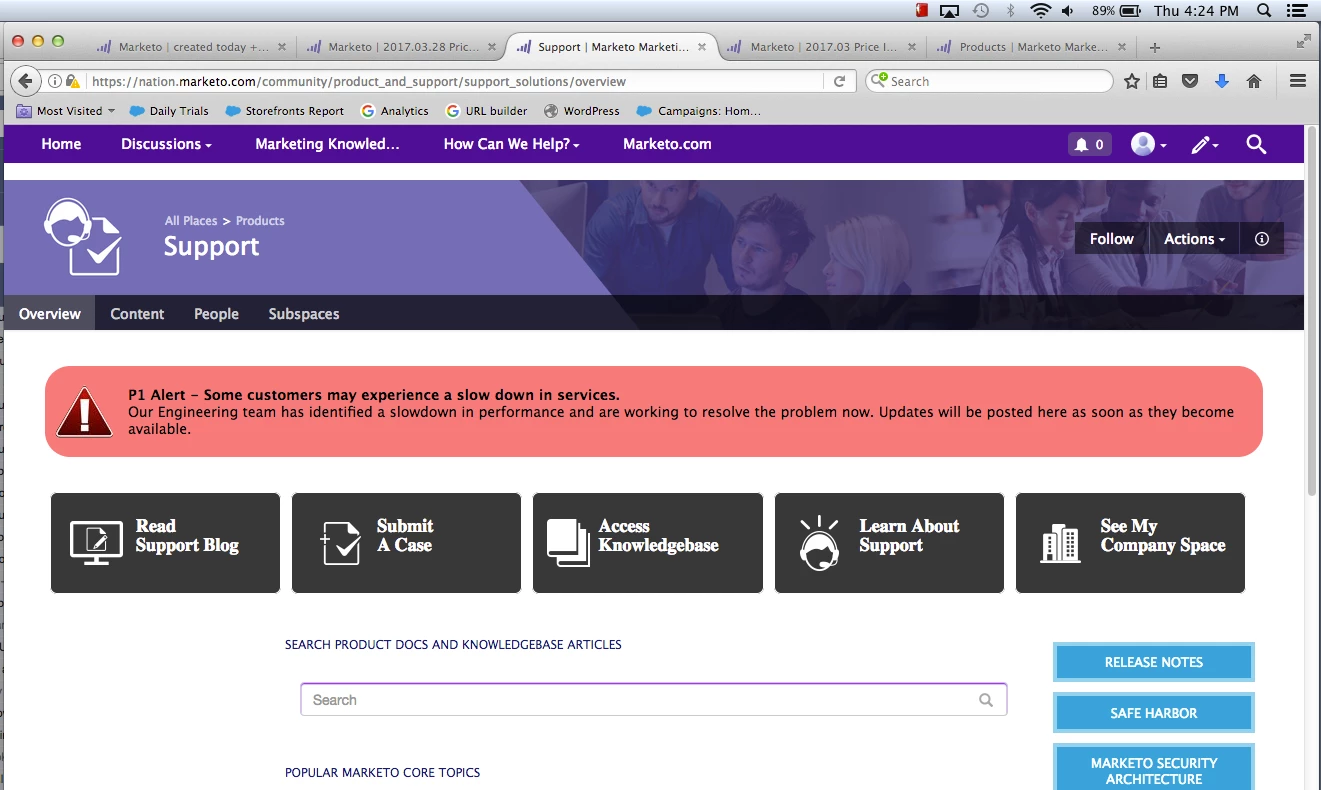Open the Submit A Case tile
The height and width of the screenshot is (790, 1321).
(x=406, y=543)
